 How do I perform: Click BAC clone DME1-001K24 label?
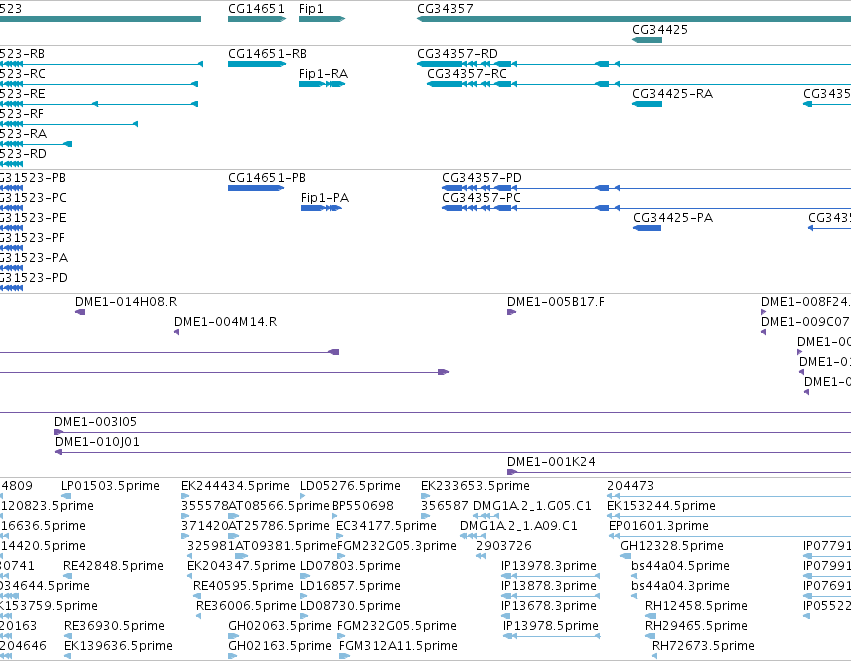551,462
